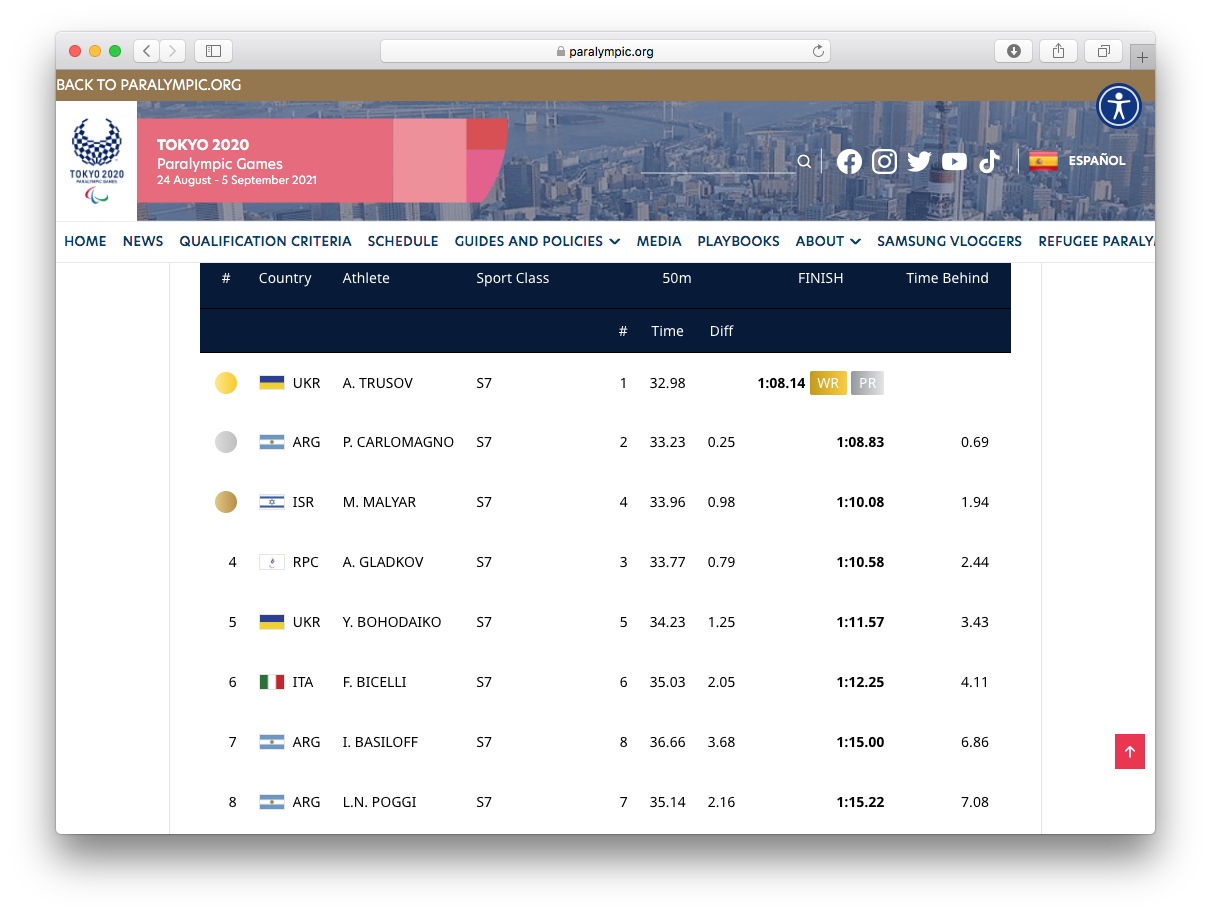Open the TikTok icon in header
1211x914 pixels.
989,161
